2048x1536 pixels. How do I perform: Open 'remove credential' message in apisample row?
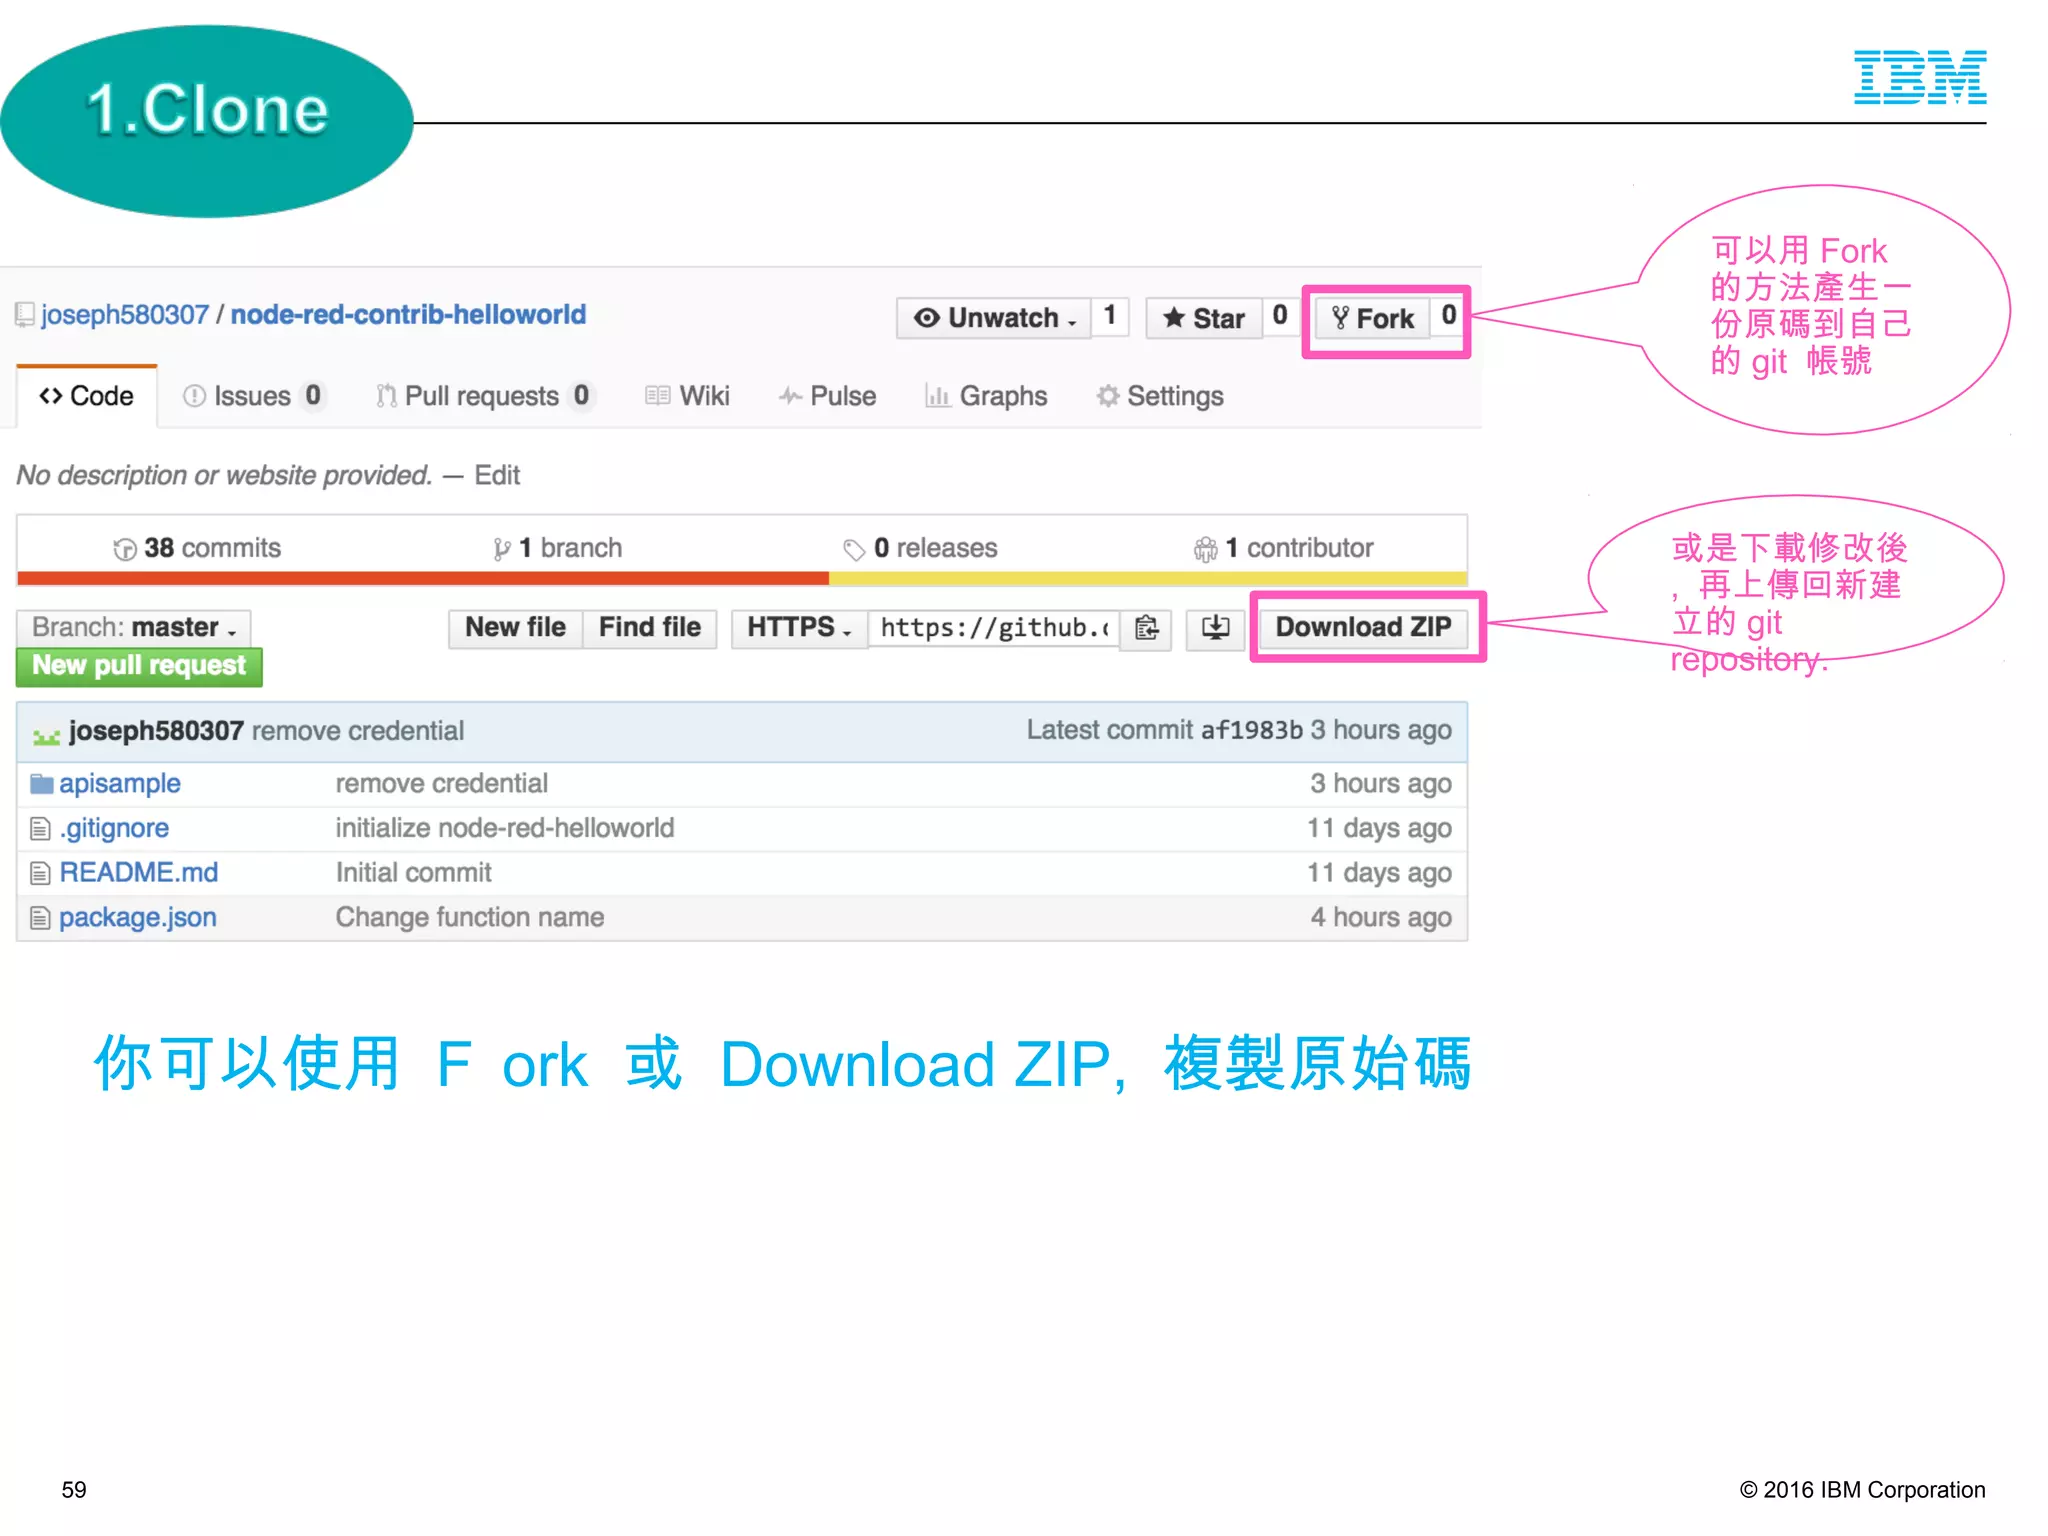pos(442,784)
